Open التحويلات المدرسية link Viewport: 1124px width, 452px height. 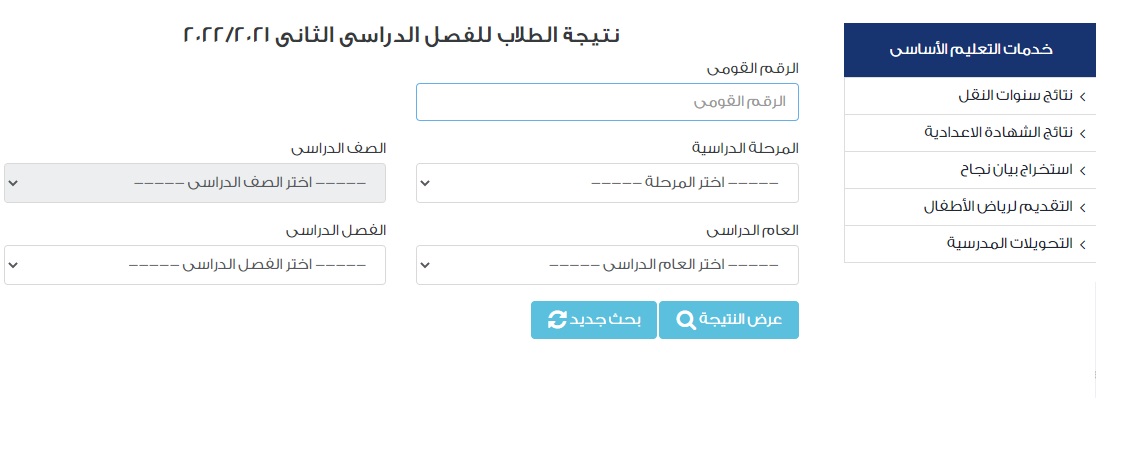click(x=970, y=245)
